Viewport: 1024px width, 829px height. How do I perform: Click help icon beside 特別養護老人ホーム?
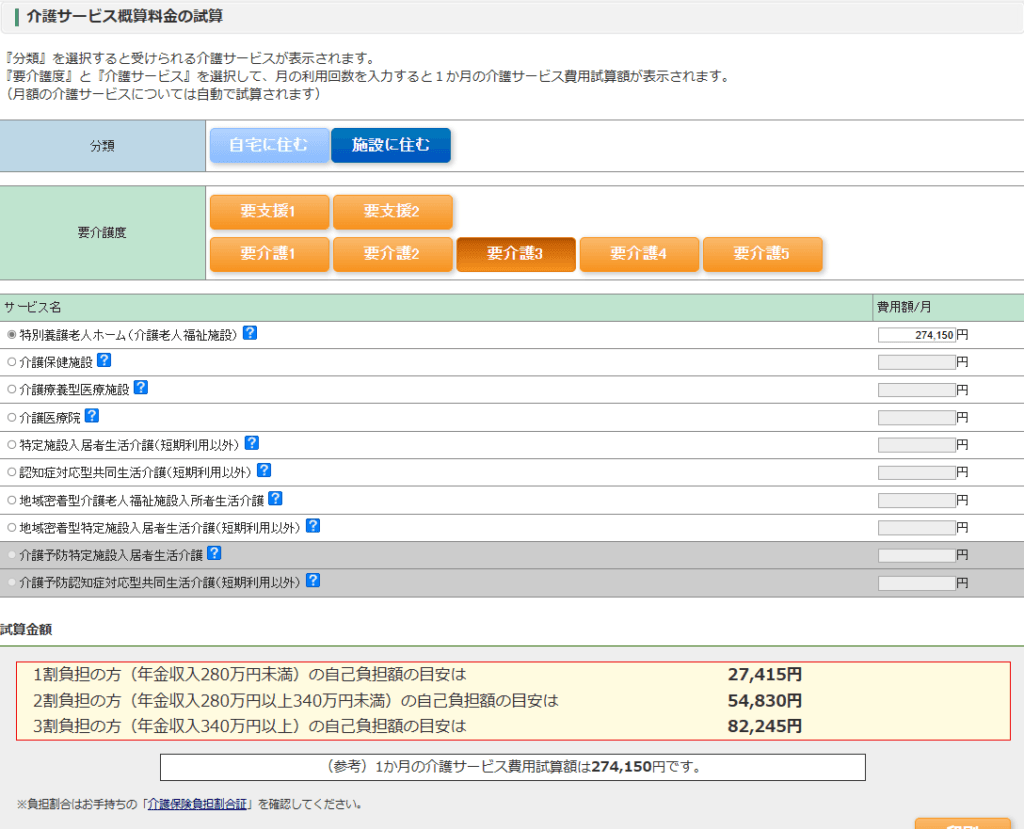click(x=250, y=333)
